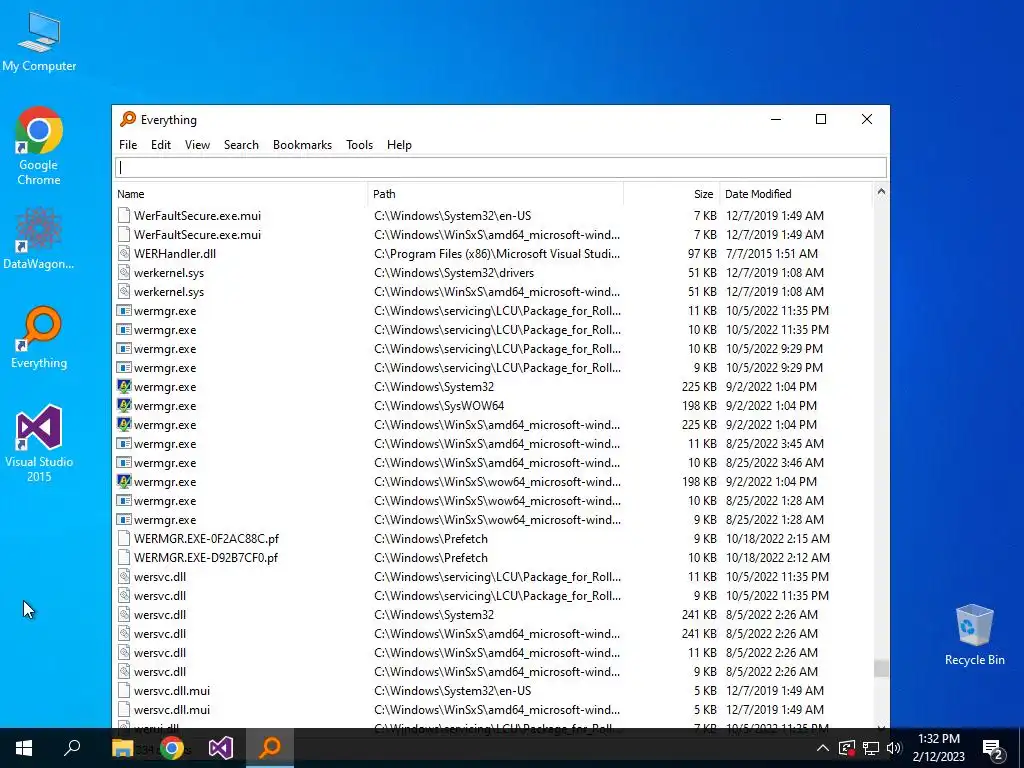Open the Help menu
The height and width of the screenshot is (768, 1024).
pyautogui.click(x=399, y=145)
